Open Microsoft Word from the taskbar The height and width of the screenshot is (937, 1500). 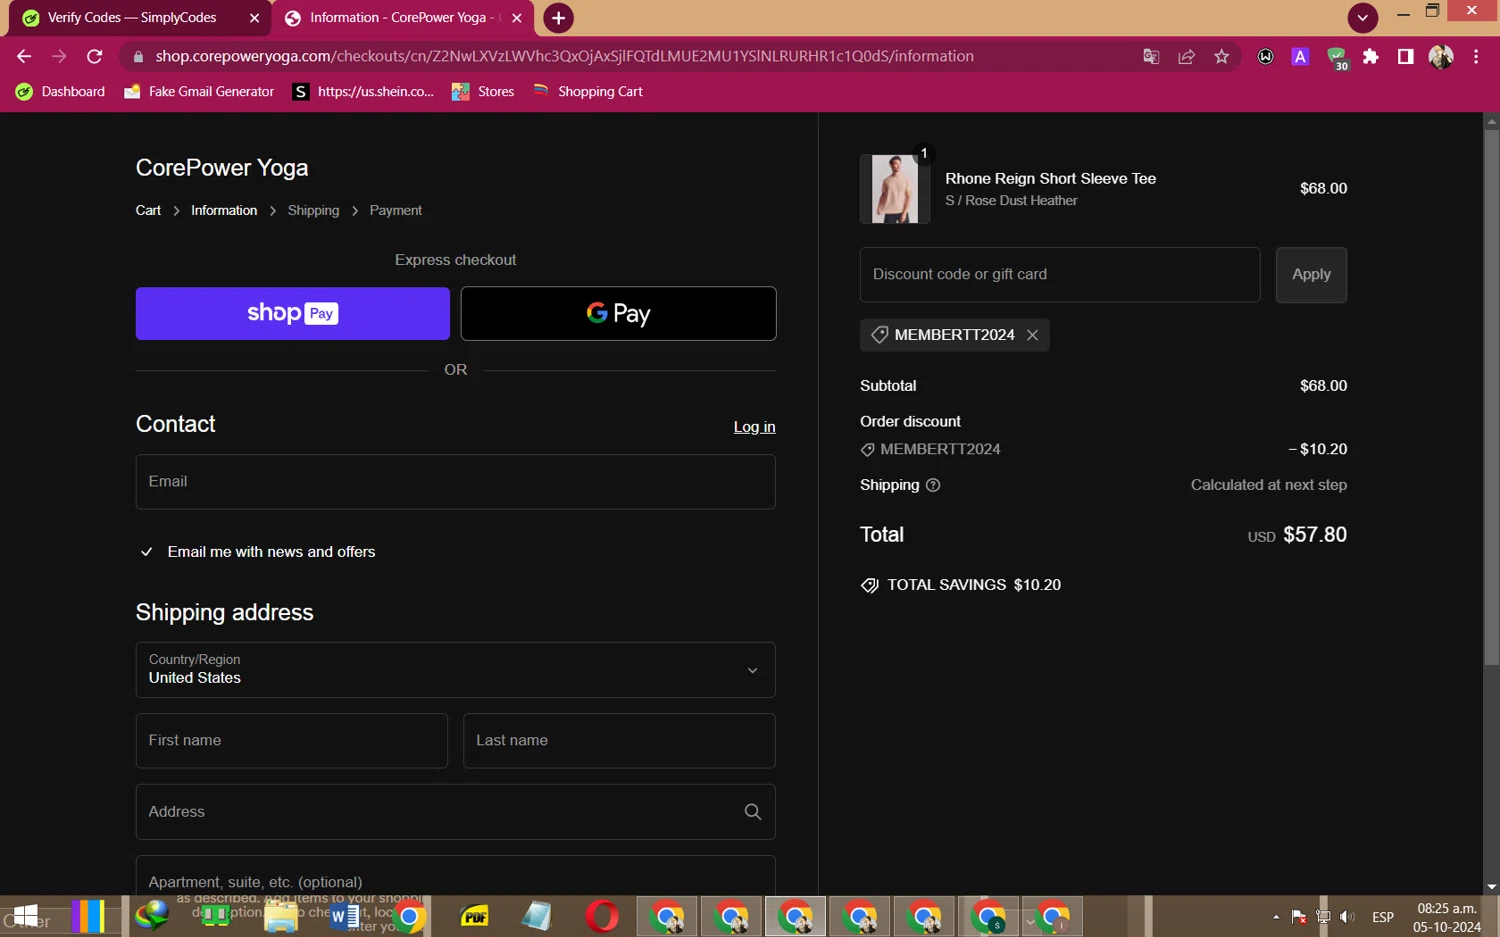pos(345,916)
